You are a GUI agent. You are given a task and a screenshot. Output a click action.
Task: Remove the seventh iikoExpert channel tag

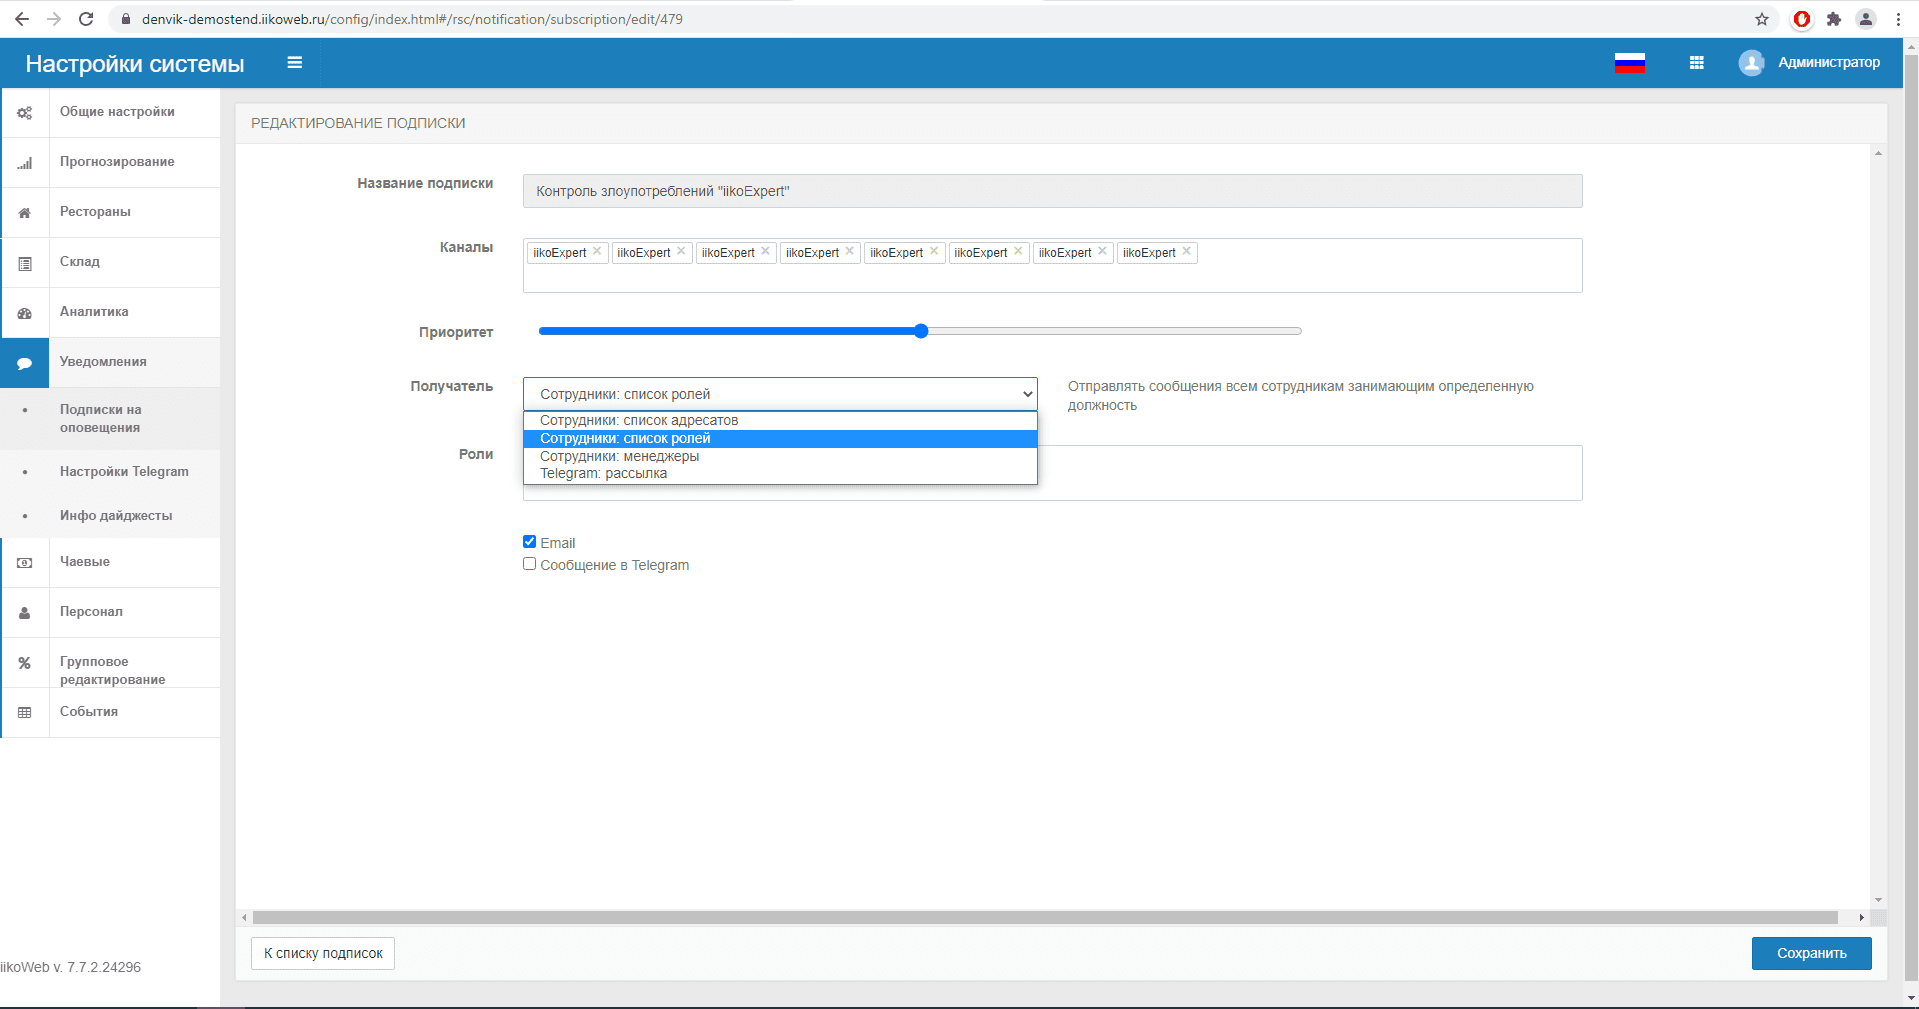tap(1102, 251)
